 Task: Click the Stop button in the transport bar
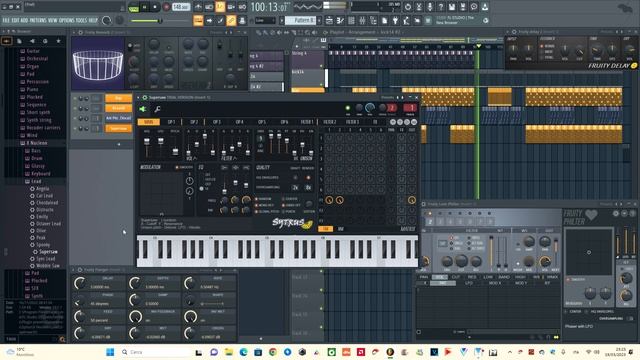click(x=155, y=7)
